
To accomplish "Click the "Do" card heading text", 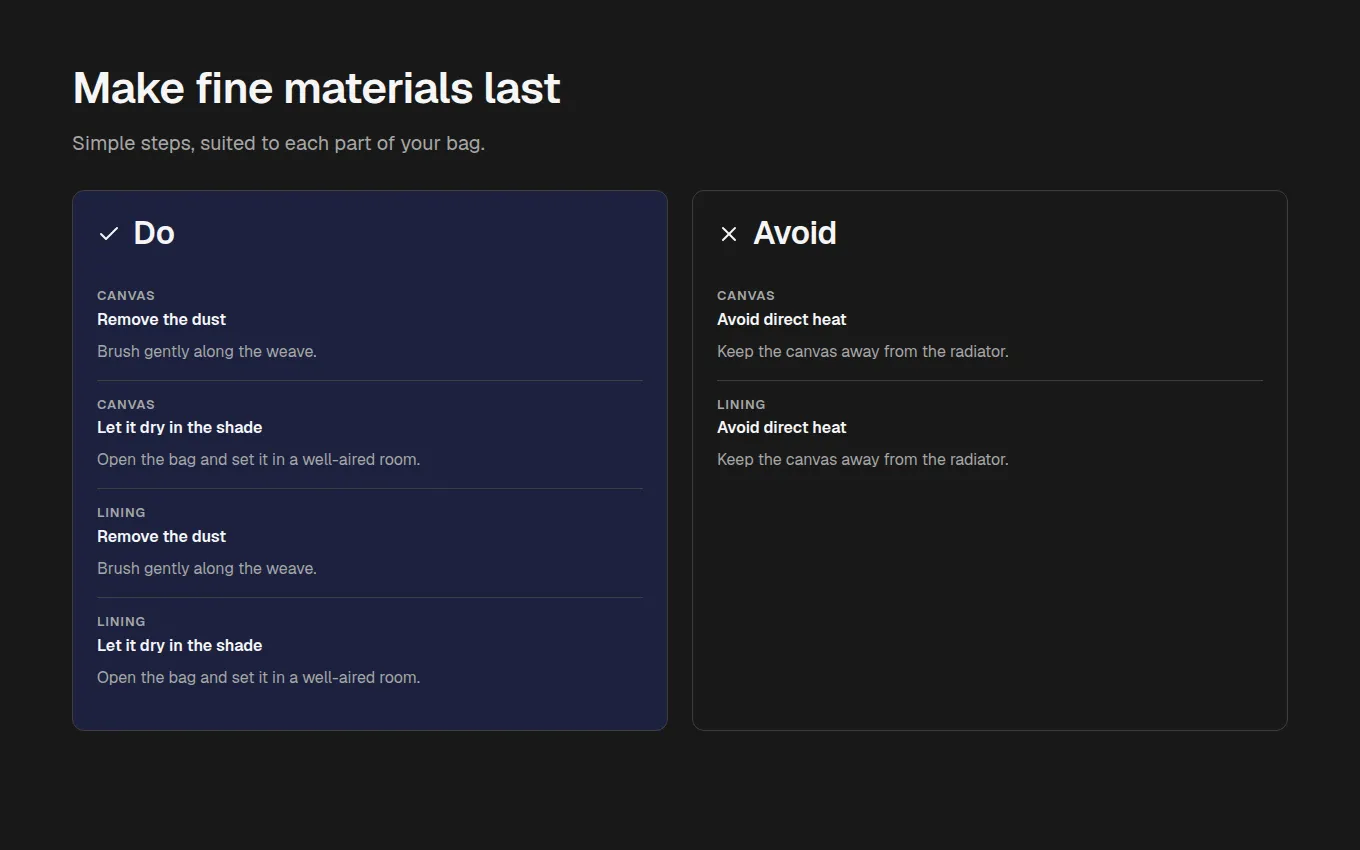I will (154, 233).
